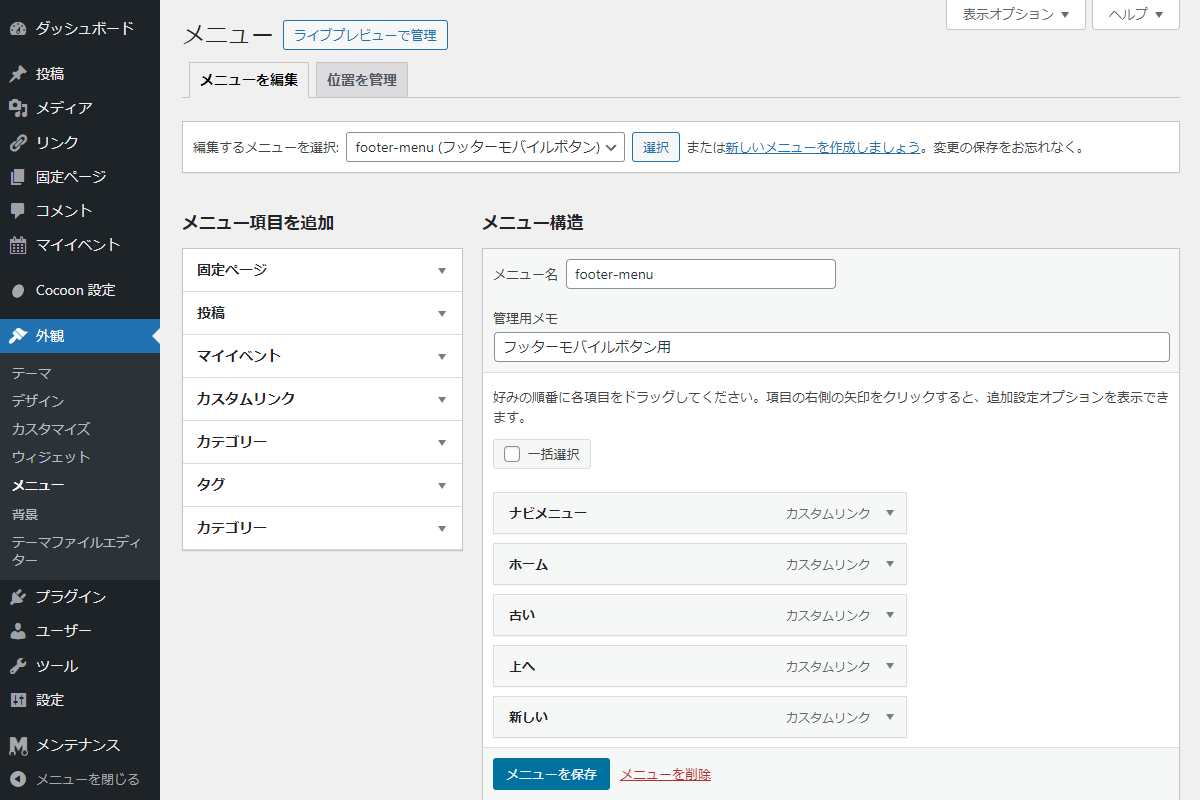Click the メニューを削除 link
Image resolution: width=1200 pixels, height=800 pixels.
[x=665, y=774]
